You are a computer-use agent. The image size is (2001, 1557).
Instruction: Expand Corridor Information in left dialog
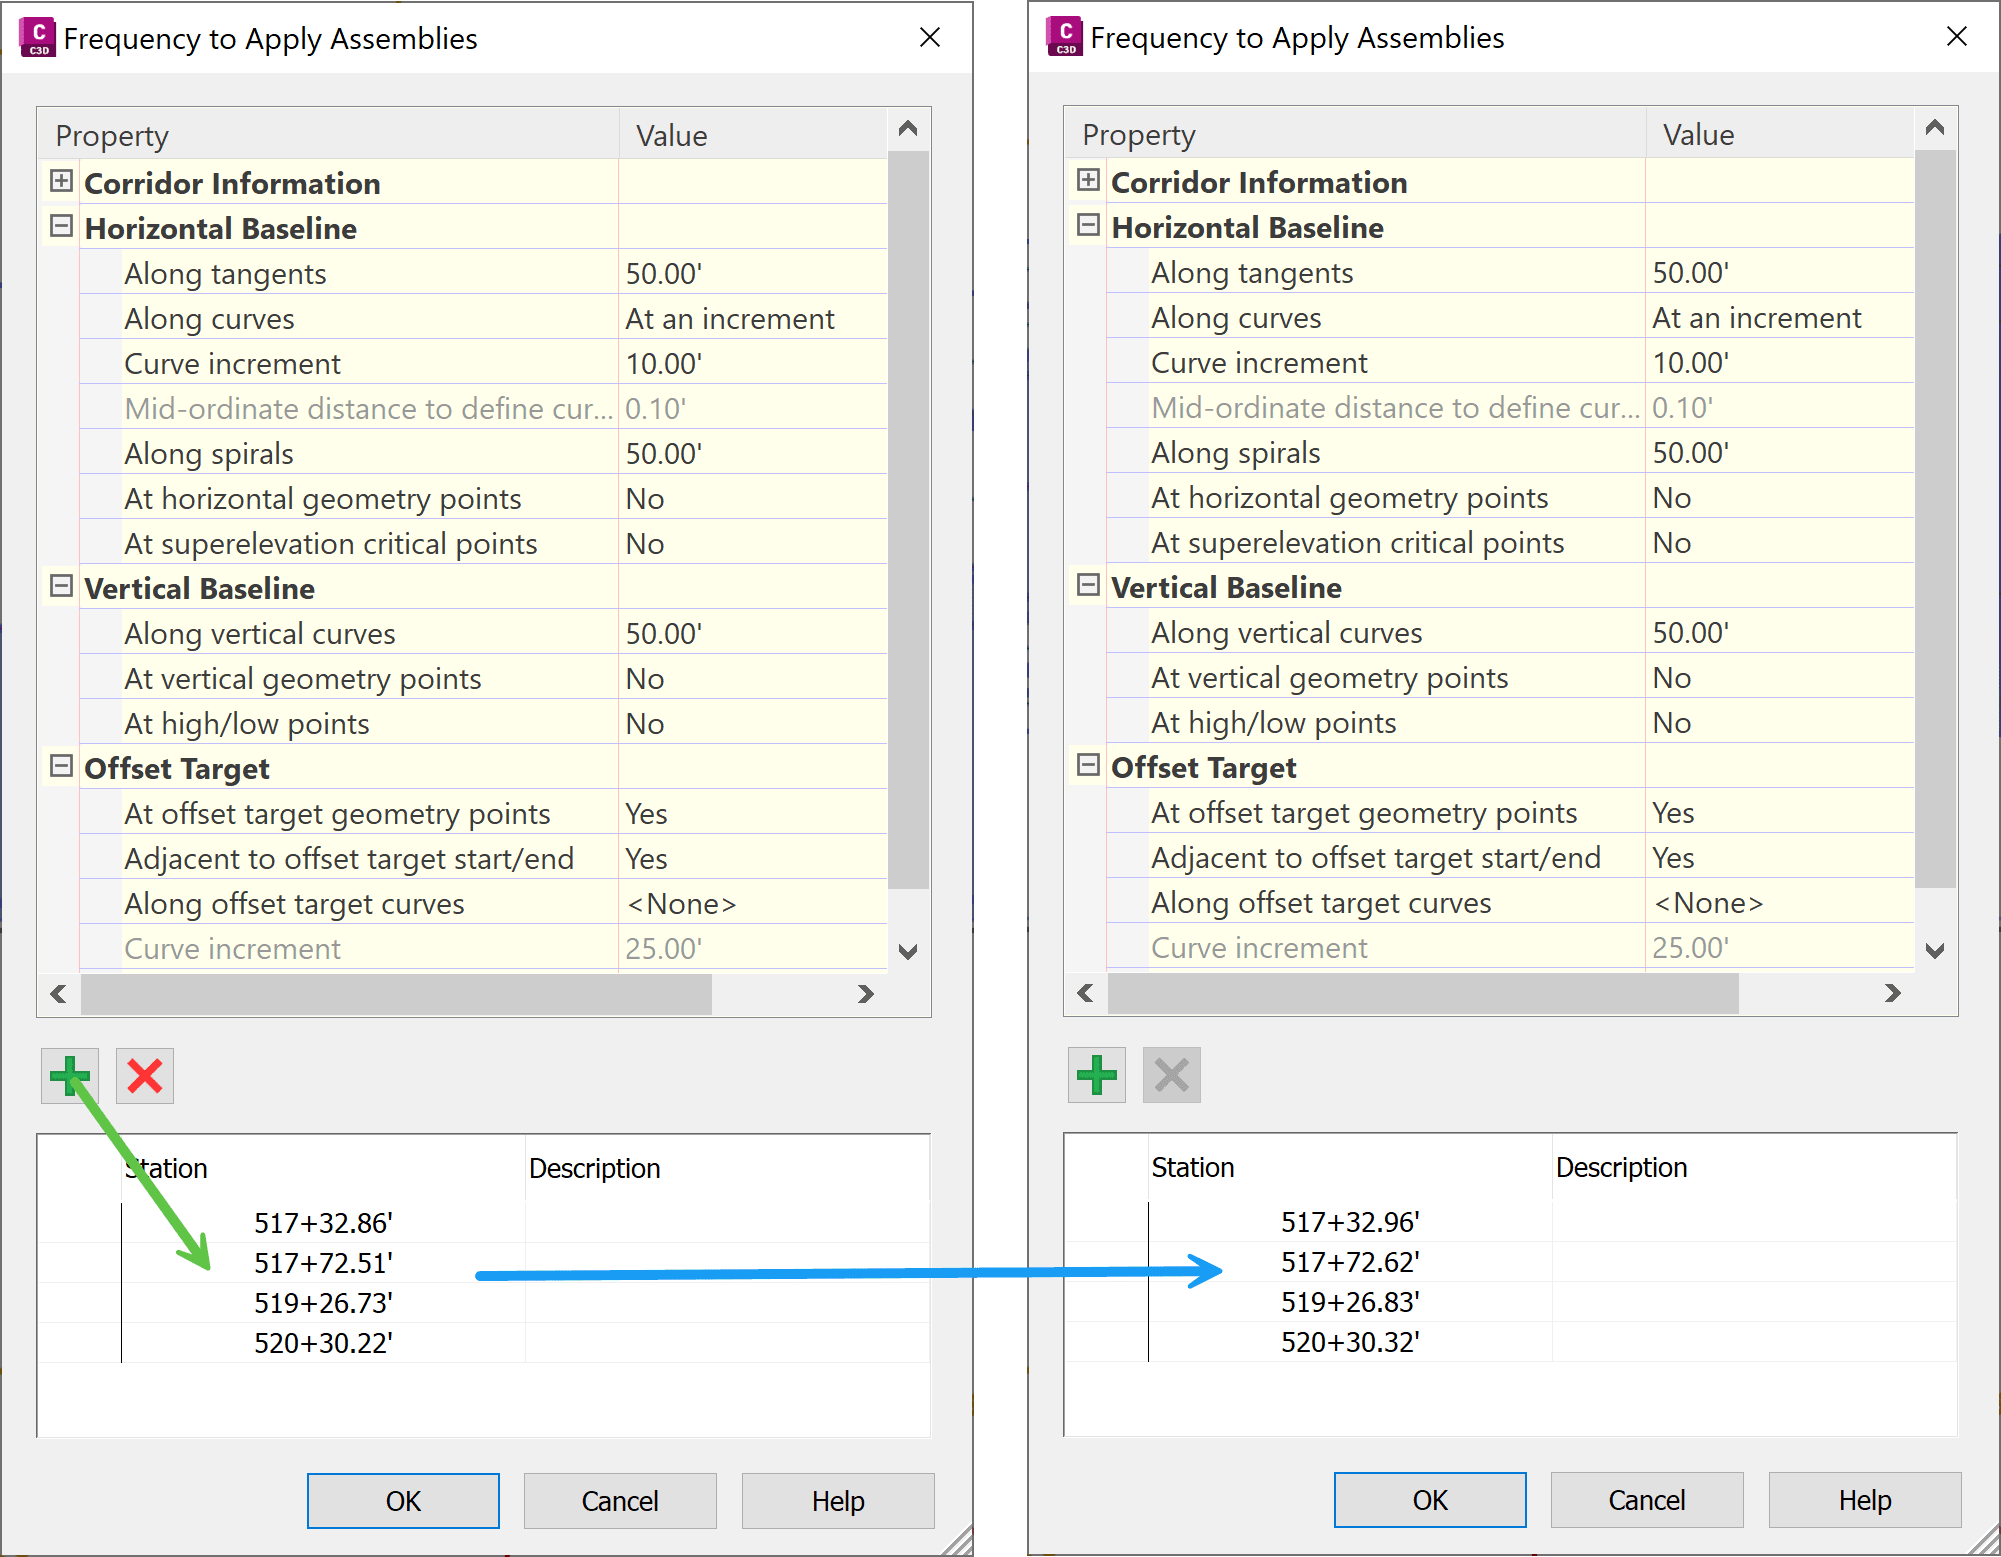(61, 181)
